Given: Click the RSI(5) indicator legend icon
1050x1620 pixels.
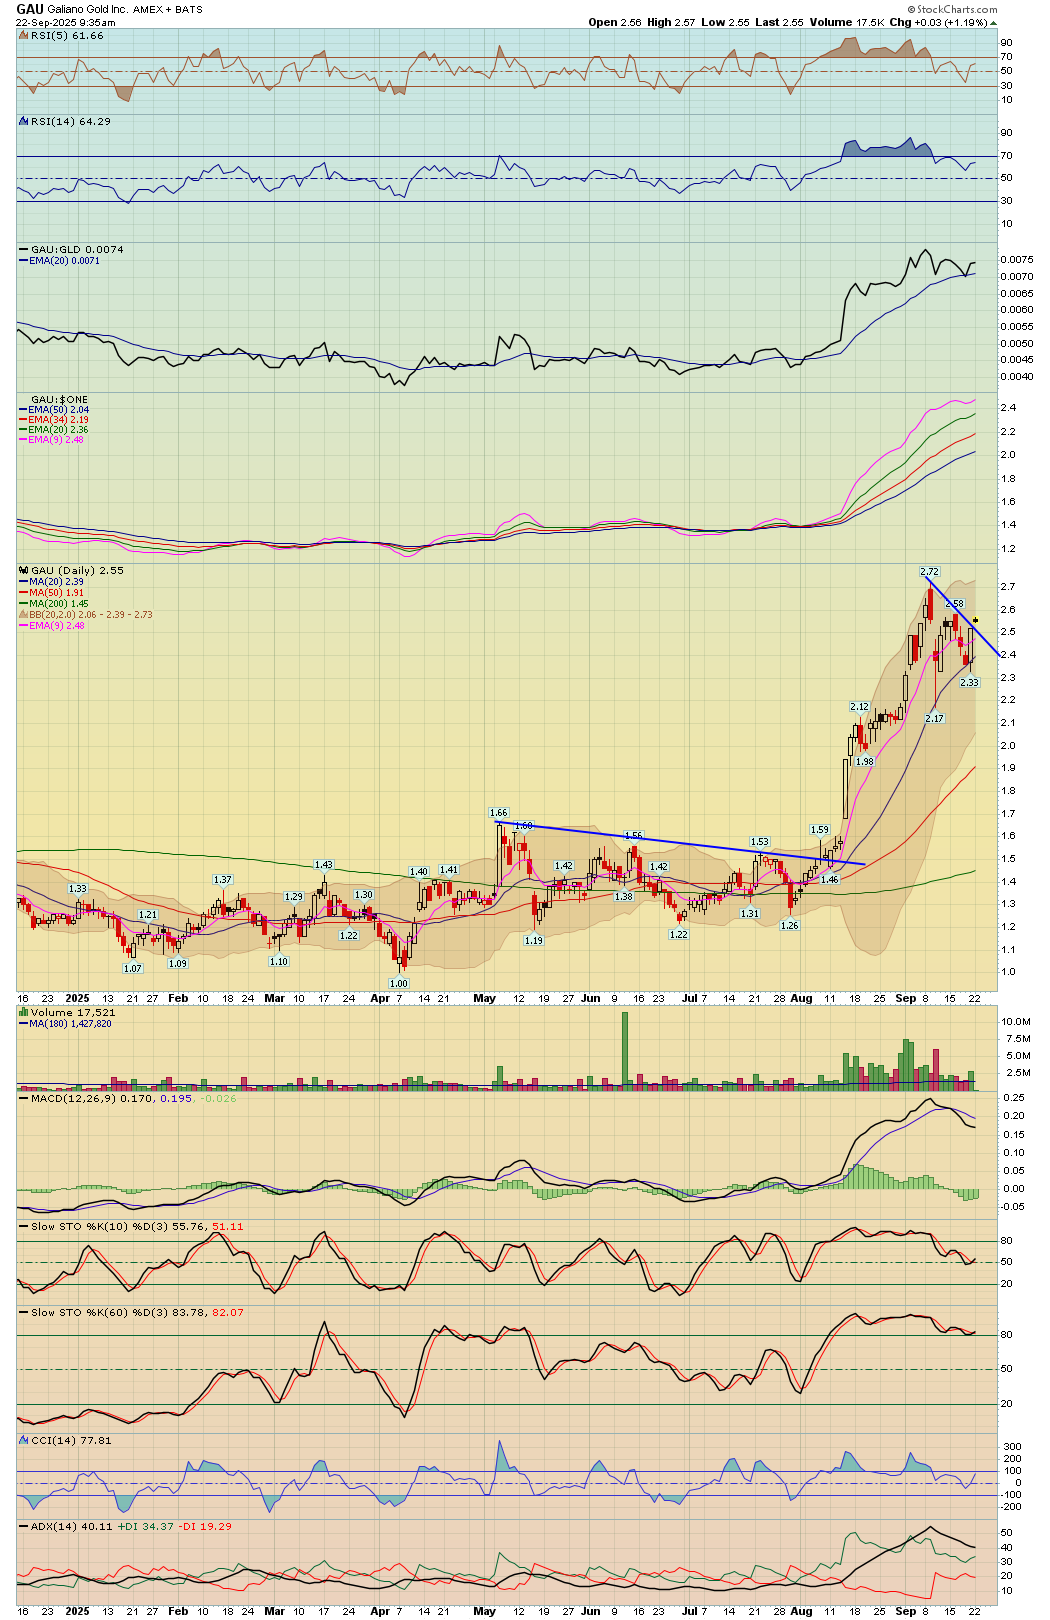Looking at the screenshot, I should click(24, 36).
